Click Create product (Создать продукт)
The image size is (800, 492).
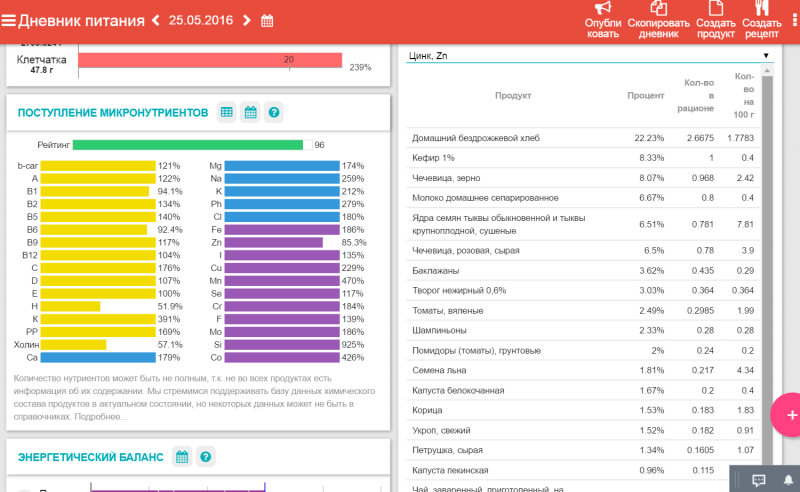pos(715,20)
